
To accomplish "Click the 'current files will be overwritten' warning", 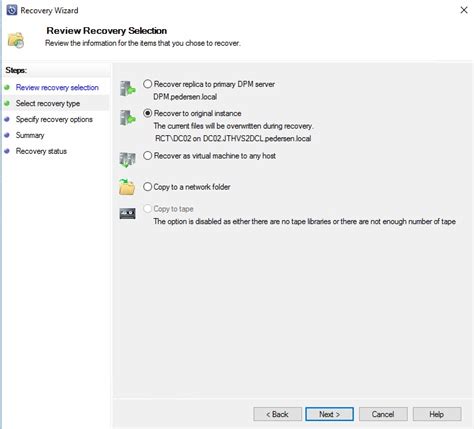I will click(233, 126).
